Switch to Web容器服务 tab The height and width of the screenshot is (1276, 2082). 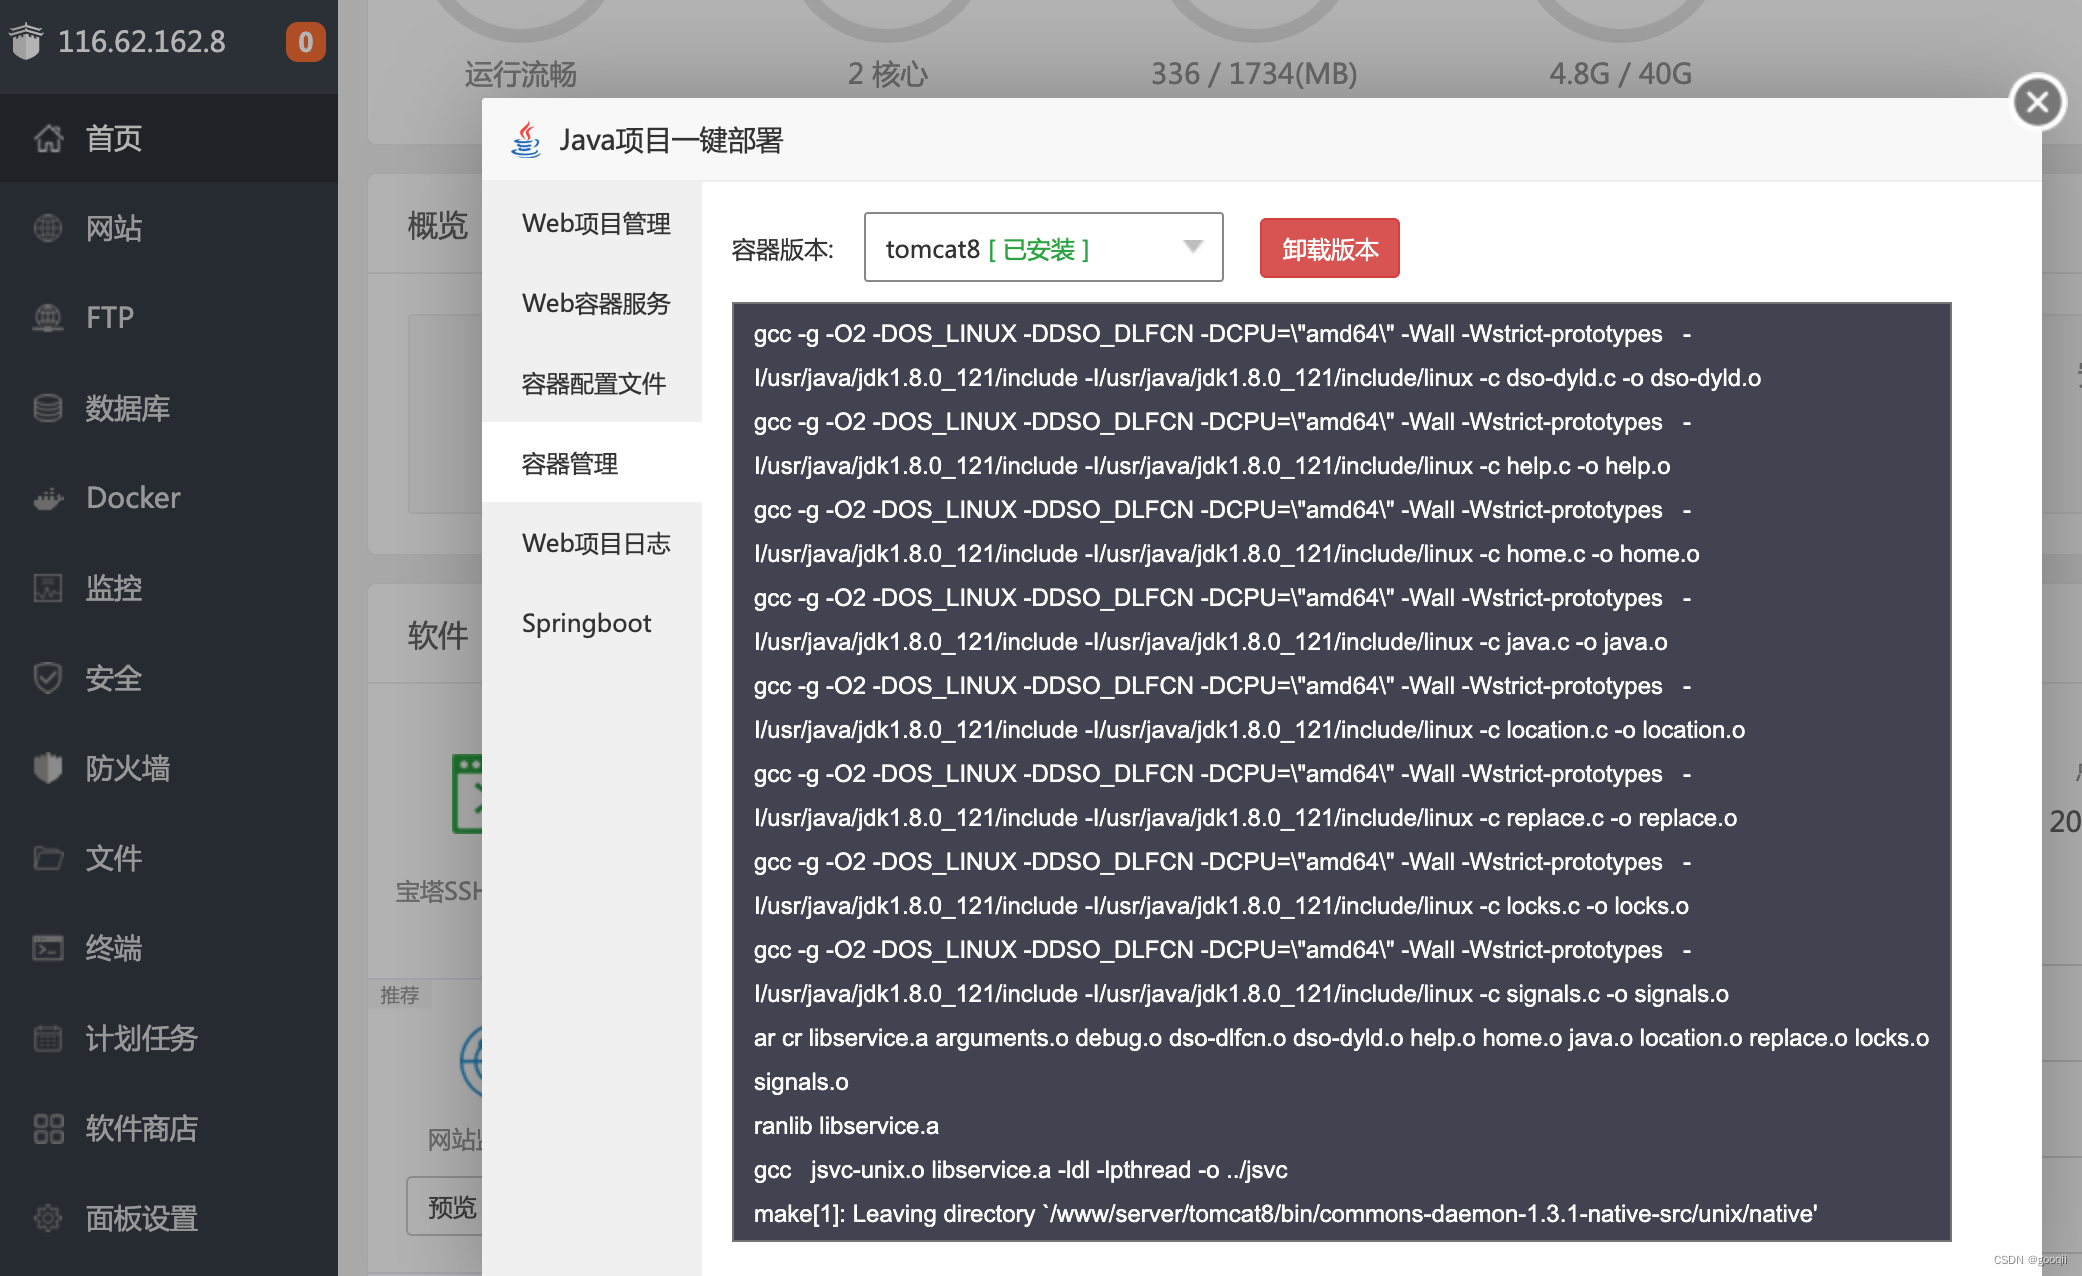[592, 302]
